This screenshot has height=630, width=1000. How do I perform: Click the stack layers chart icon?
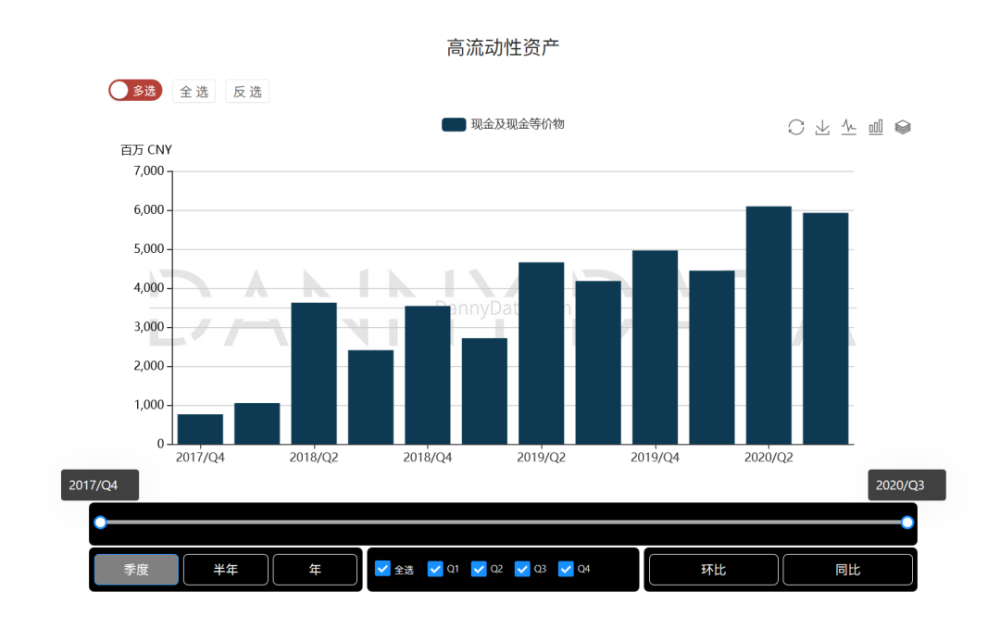click(x=902, y=127)
